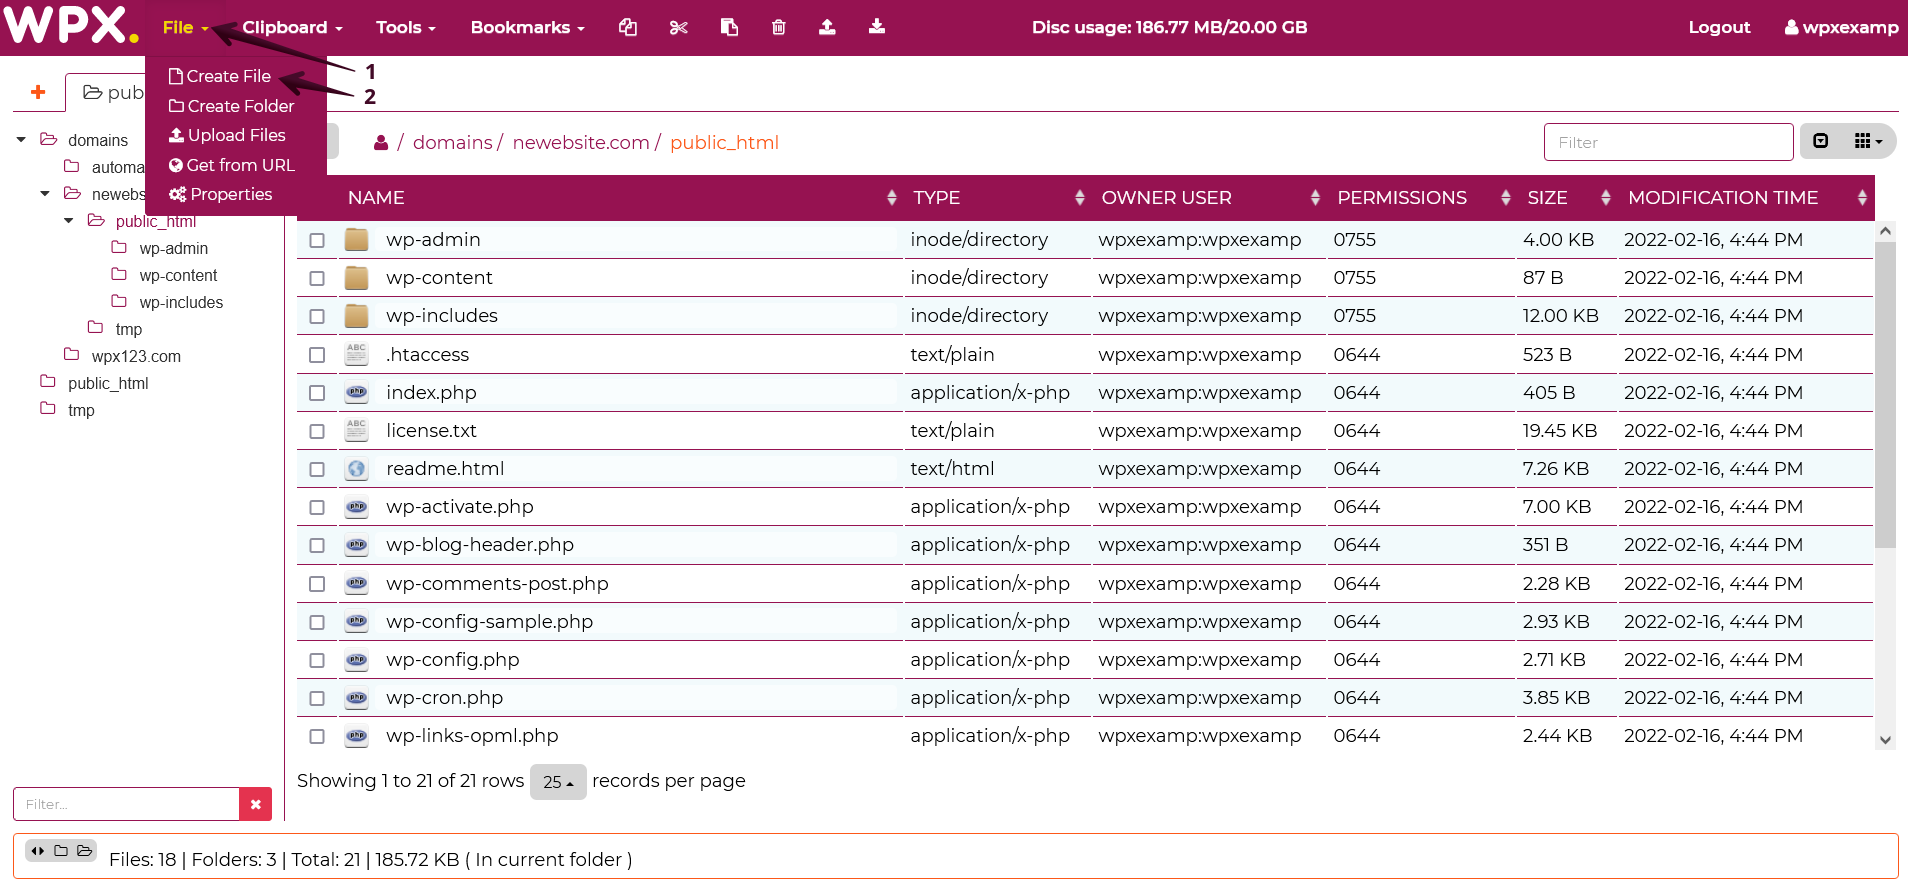Click the Download icon in the top toolbar

[877, 27]
